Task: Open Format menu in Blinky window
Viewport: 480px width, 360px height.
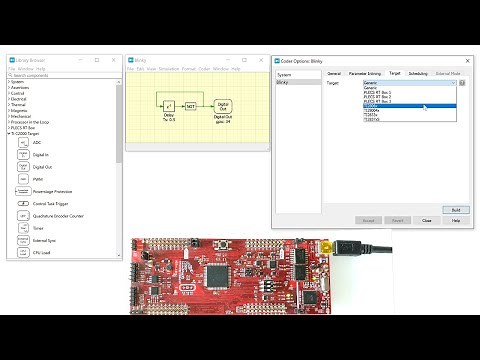Action: [x=189, y=69]
